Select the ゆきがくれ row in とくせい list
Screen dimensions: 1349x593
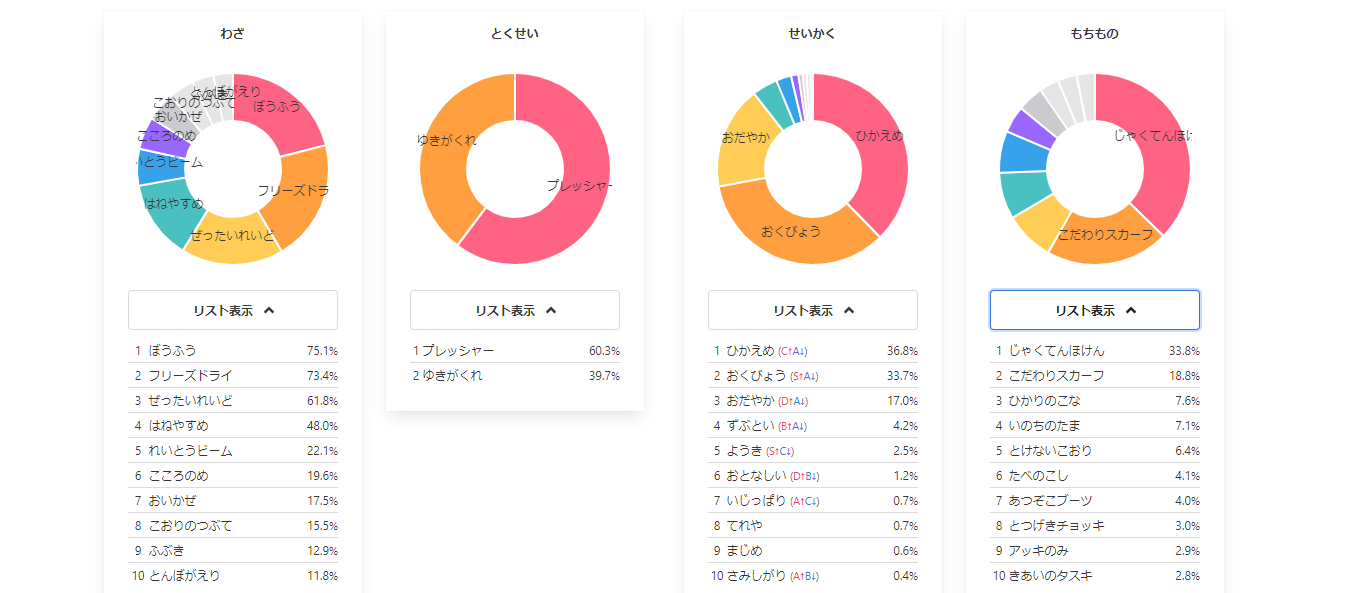(x=514, y=376)
